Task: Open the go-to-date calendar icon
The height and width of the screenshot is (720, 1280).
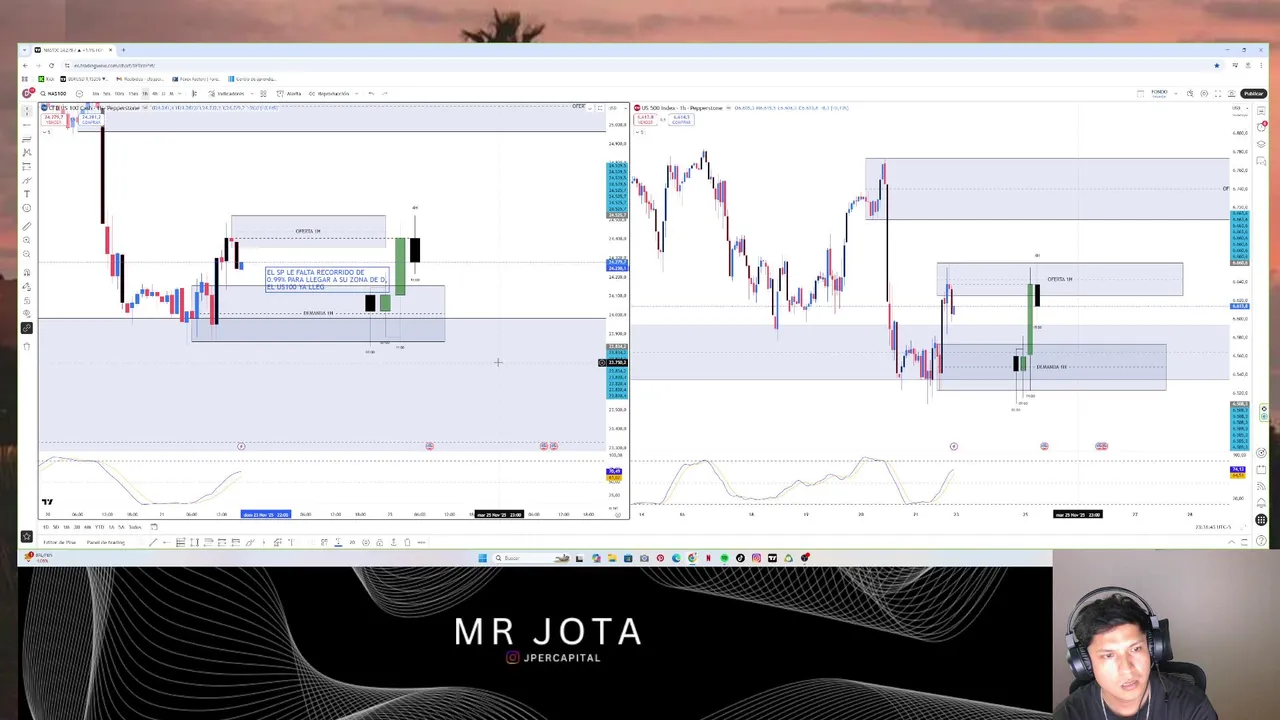Action: [153, 527]
